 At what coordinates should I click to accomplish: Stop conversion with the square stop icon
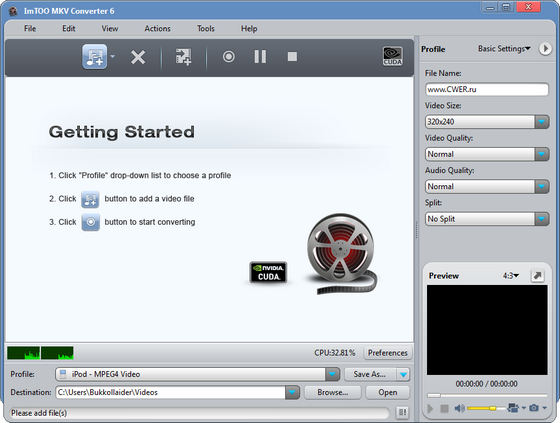tap(292, 56)
